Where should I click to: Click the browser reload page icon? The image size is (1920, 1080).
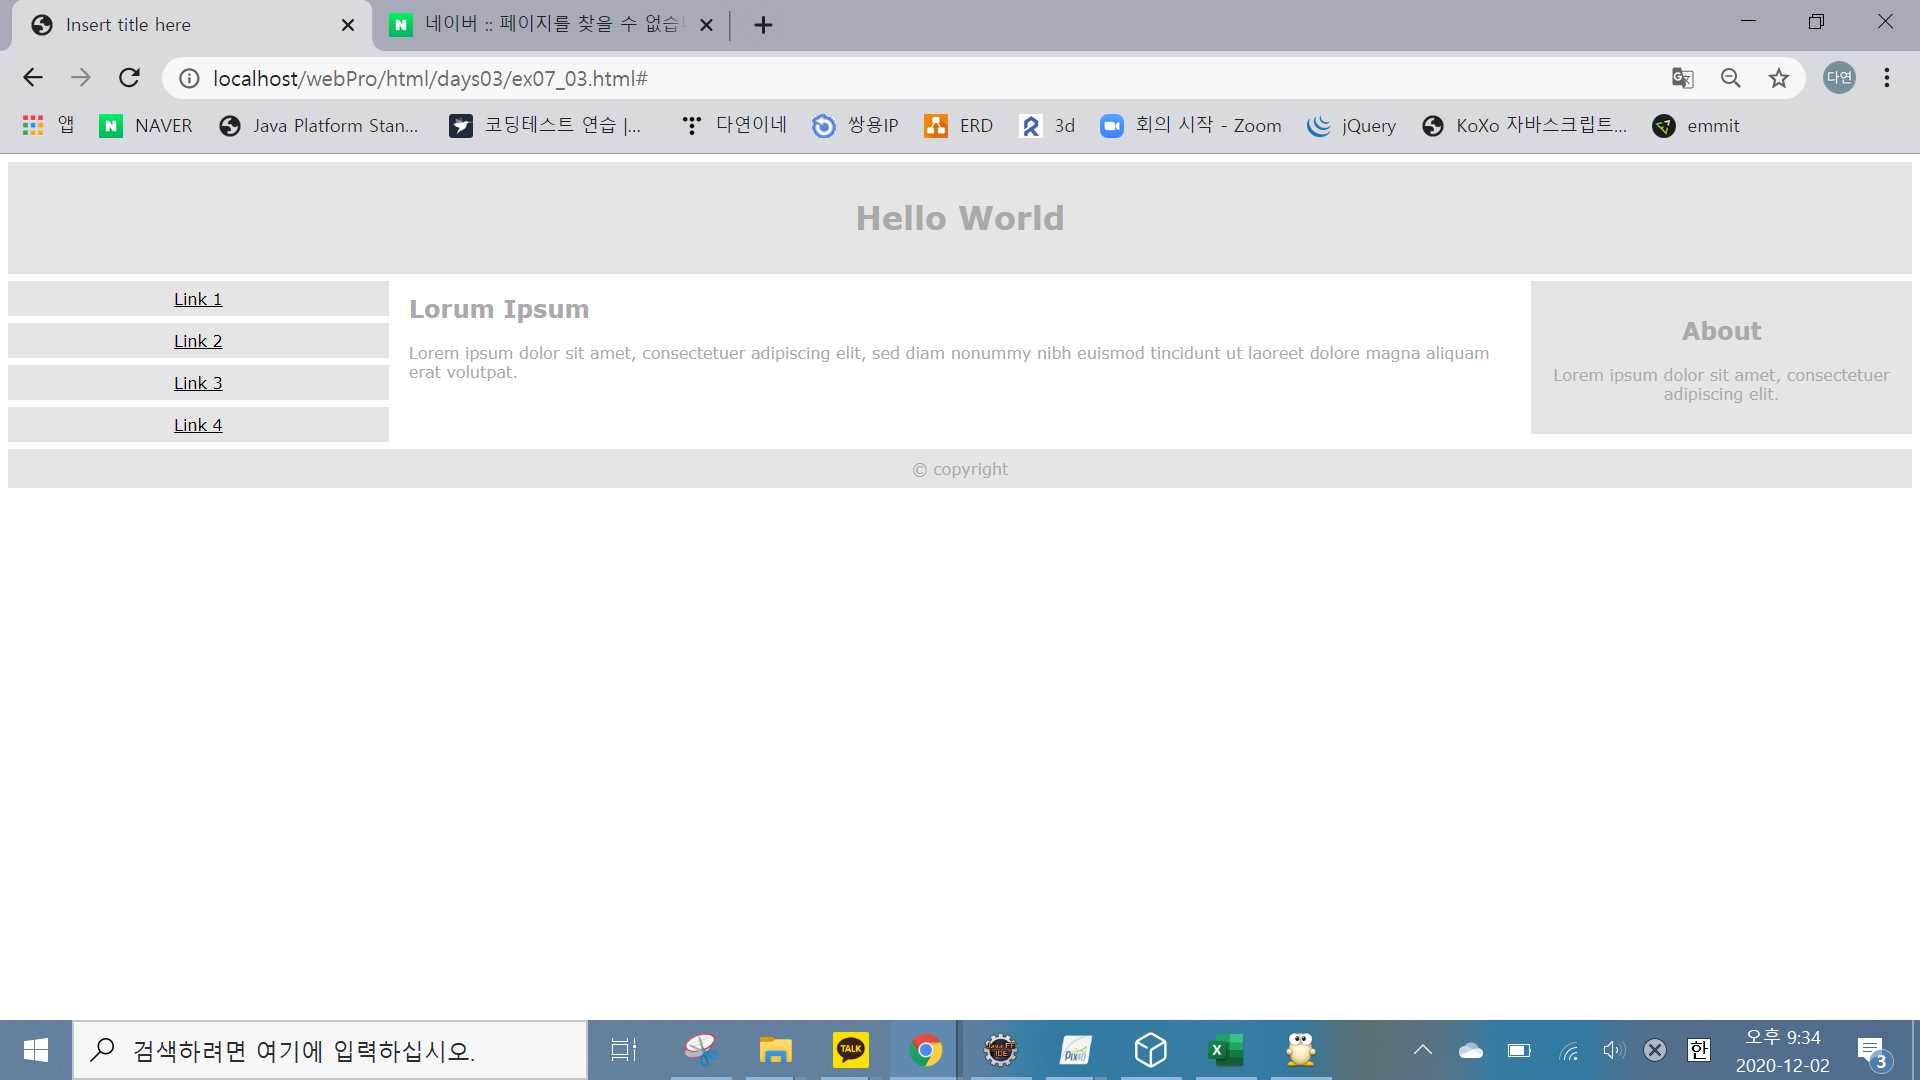[129, 78]
